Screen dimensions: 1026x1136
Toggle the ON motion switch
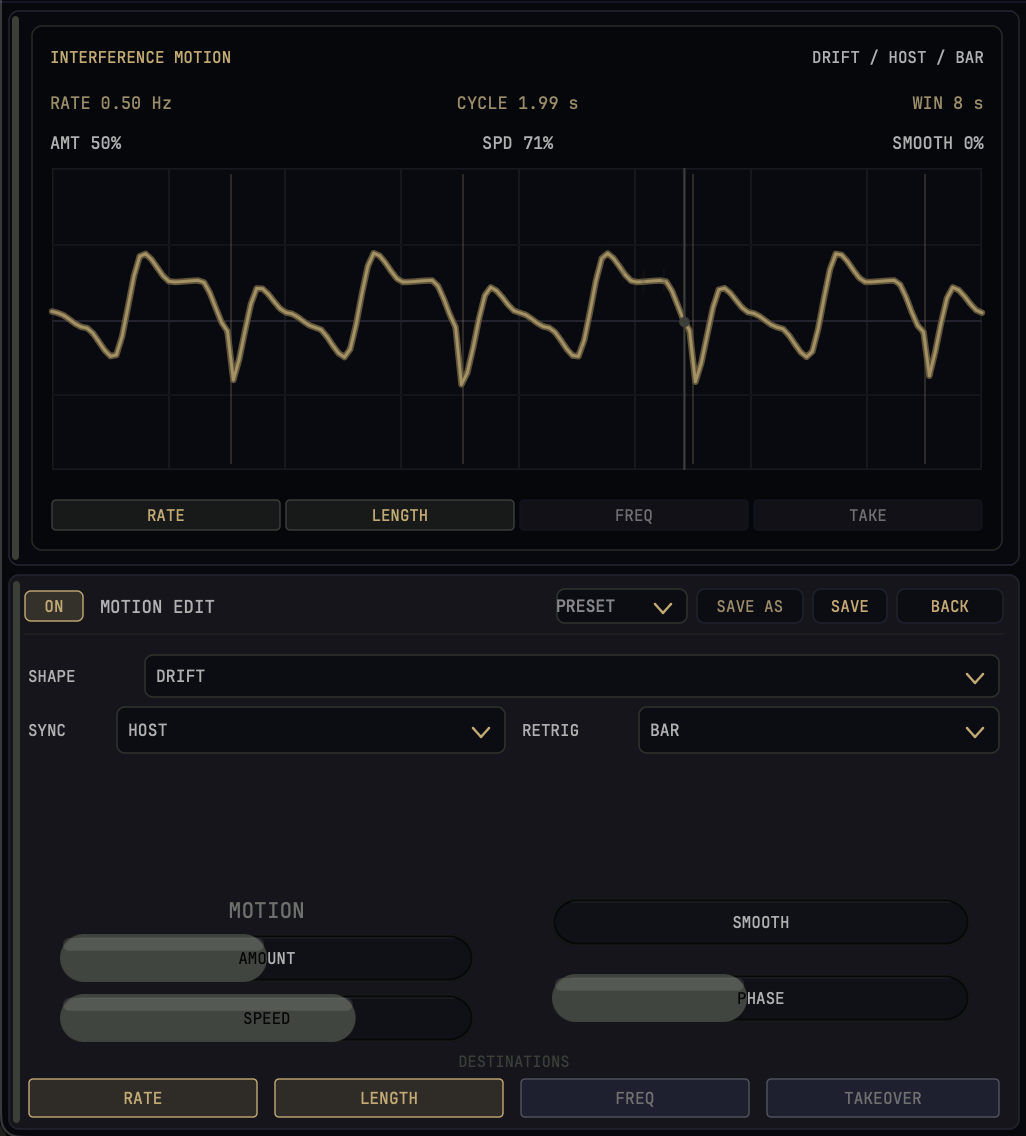[x=54, y=606]
